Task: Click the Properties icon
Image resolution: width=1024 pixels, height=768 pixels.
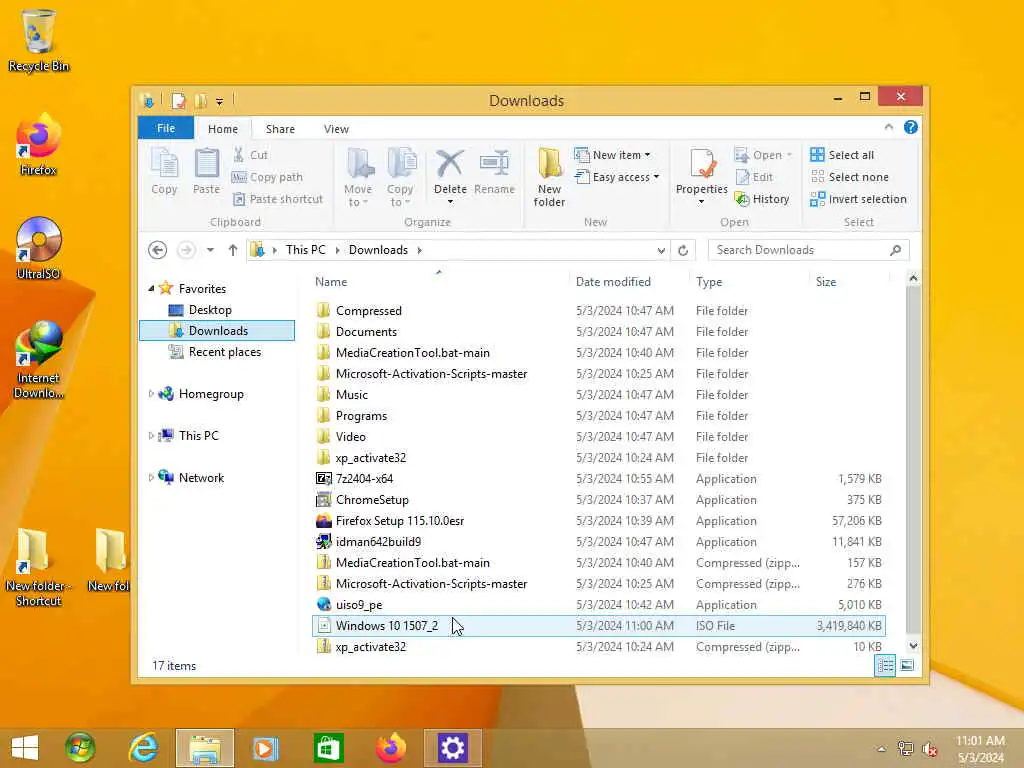Action: 702,163
